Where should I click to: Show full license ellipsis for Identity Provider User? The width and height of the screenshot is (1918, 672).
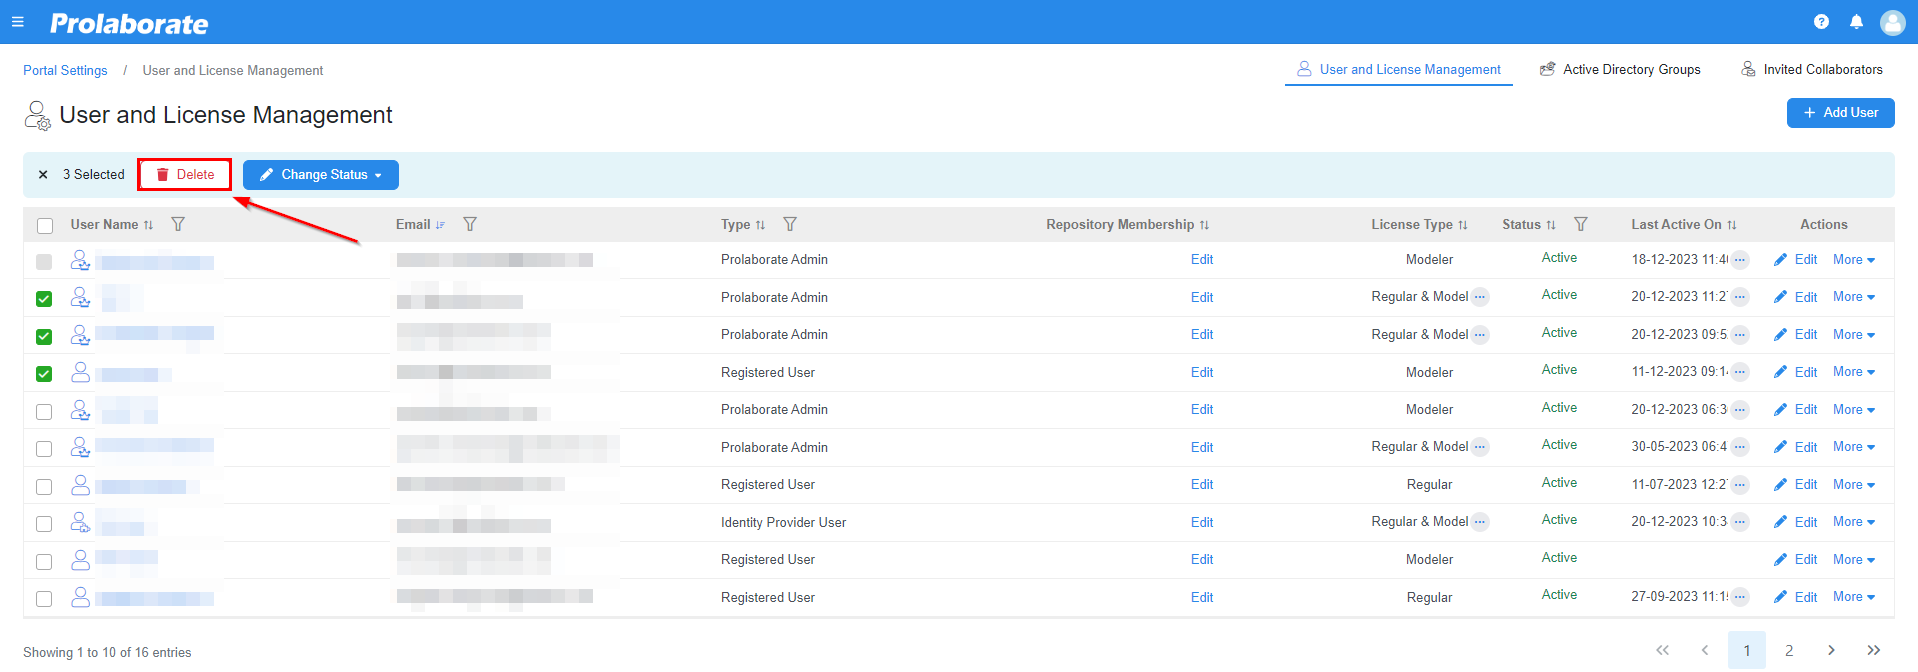(1480, 522)
